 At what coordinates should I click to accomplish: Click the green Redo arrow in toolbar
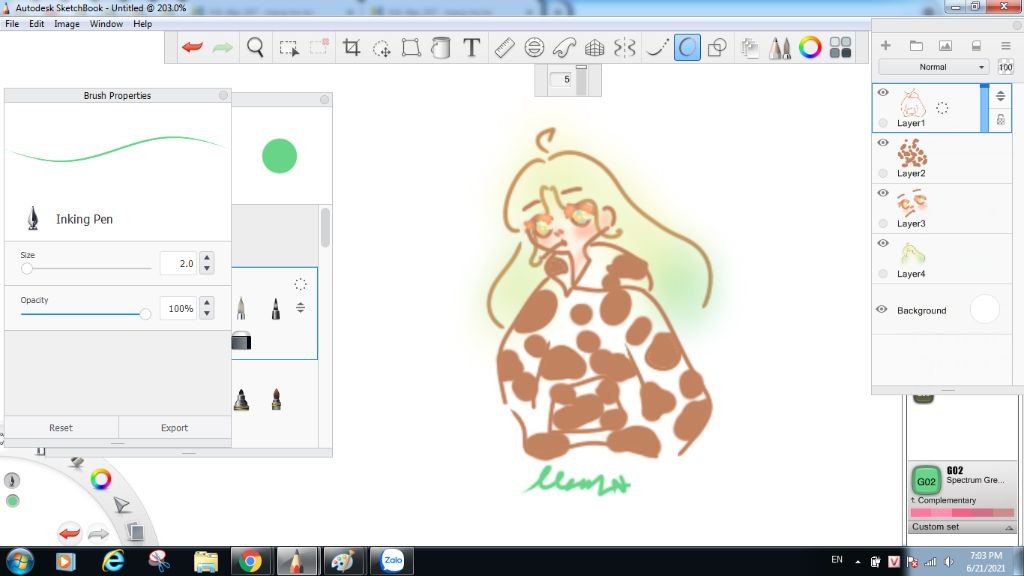tap(223, 47)
